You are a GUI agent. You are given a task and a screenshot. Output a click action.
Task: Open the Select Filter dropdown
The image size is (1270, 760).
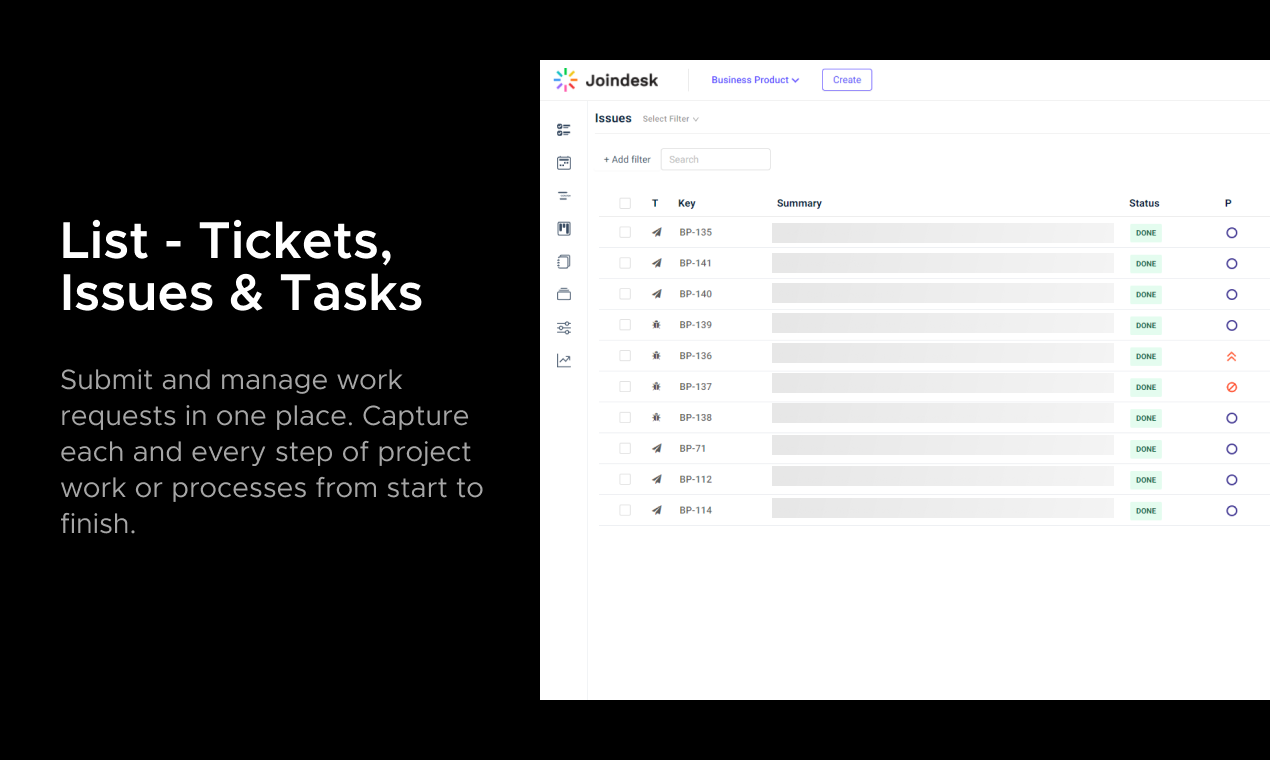coord(669,118)
